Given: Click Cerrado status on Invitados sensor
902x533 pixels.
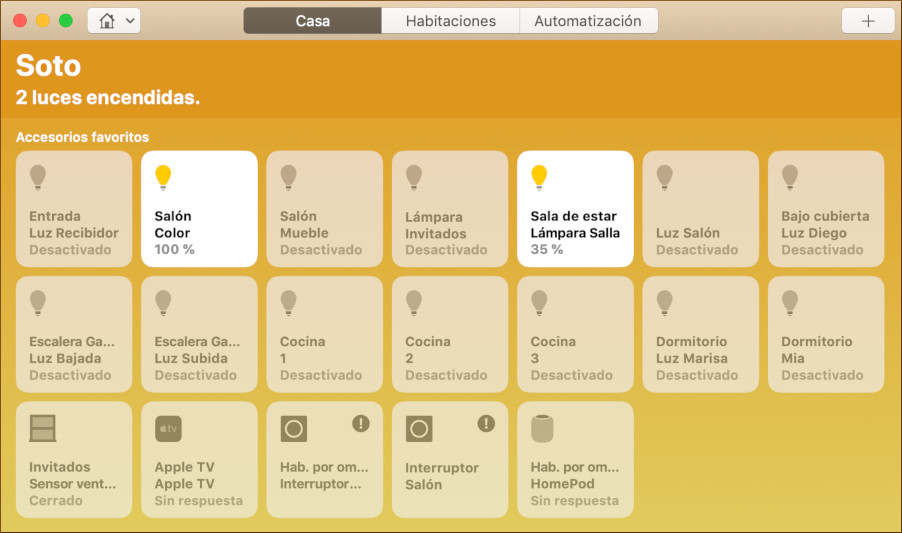Looking at the screenshot, I should click(x=56, y=500).
